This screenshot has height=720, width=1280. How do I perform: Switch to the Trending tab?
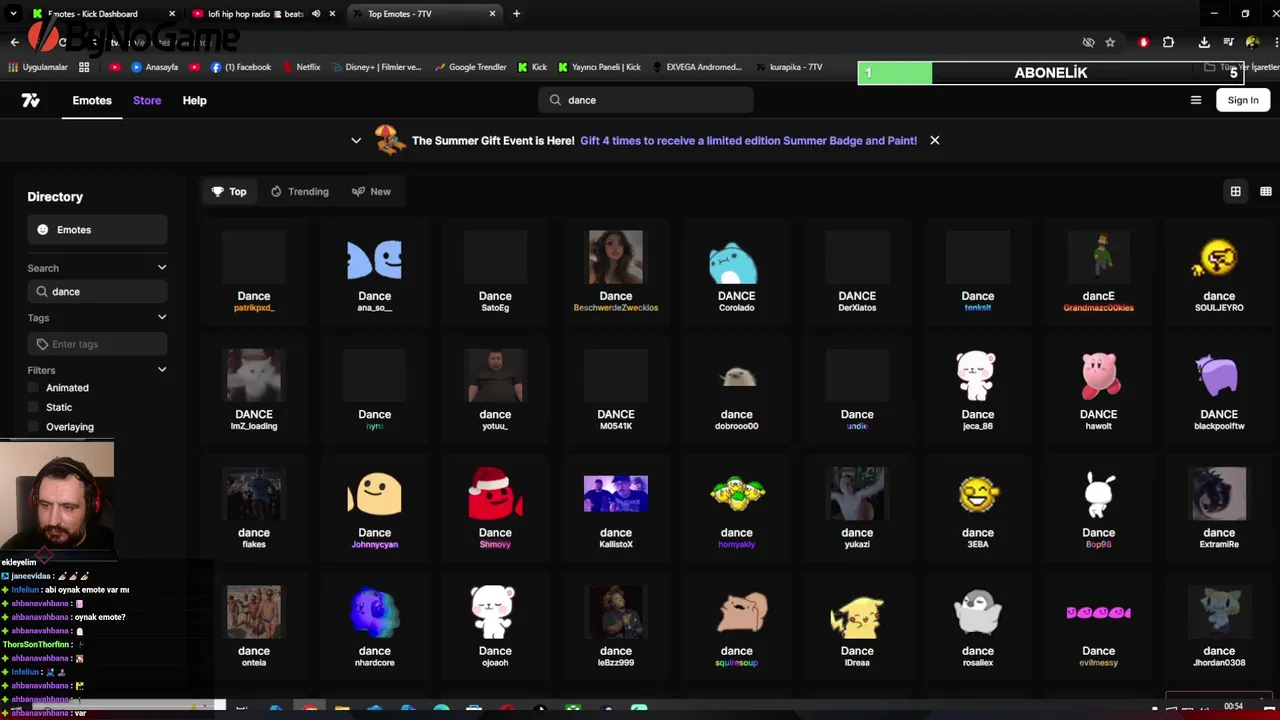tap(300, 191)
